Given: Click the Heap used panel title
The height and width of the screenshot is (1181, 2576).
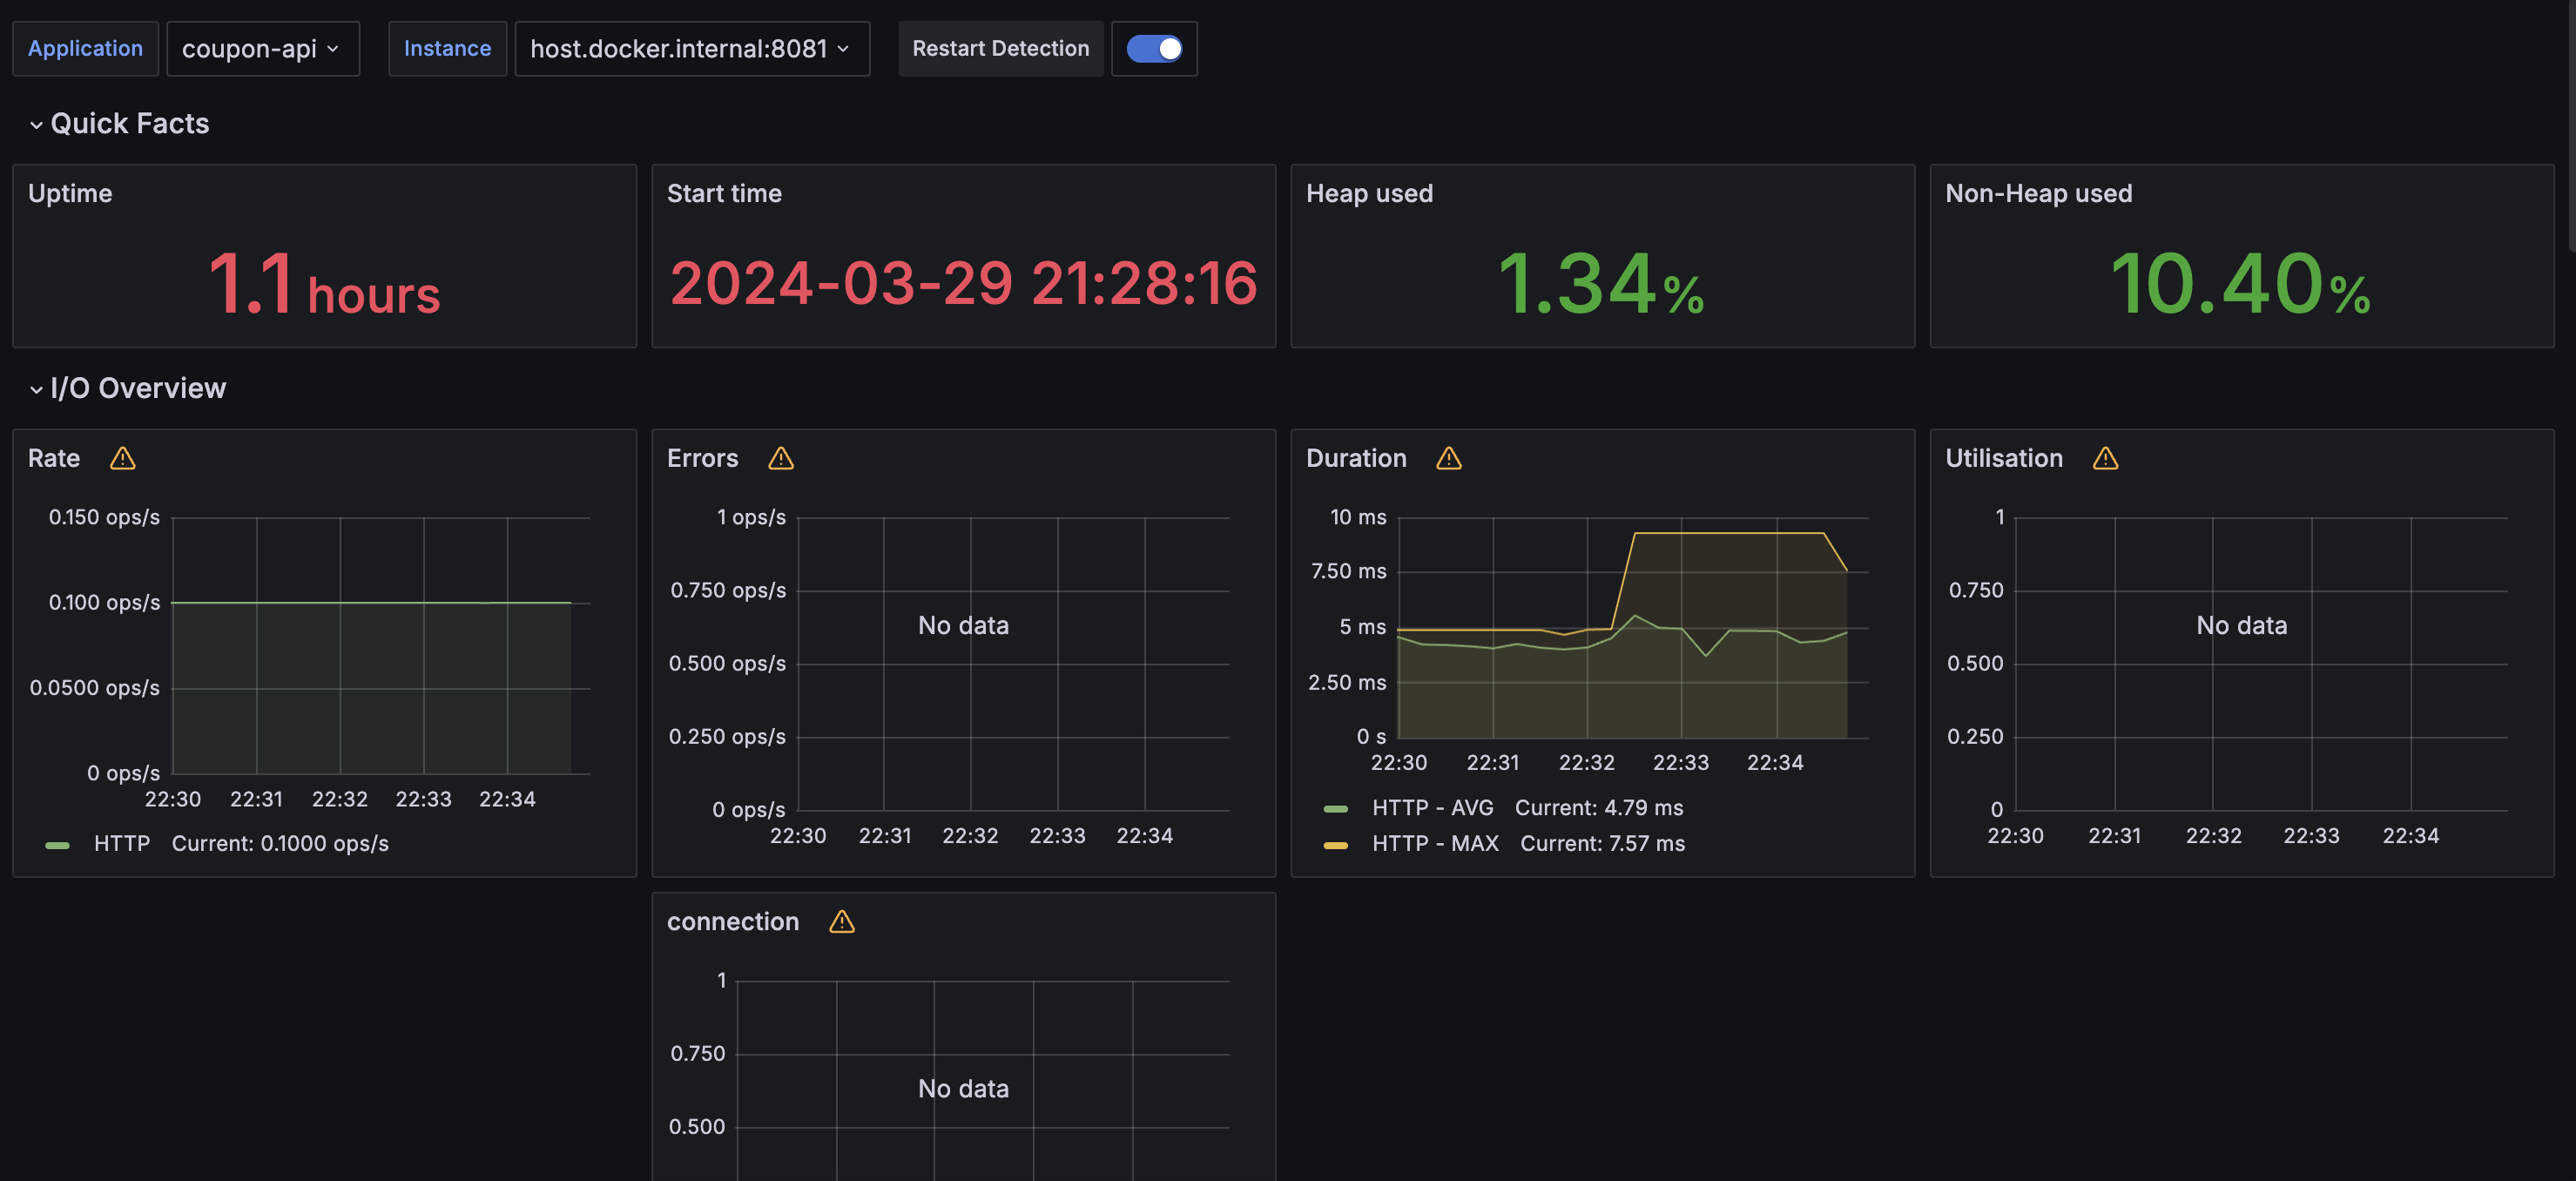Looking at the screenshot, I should click(x=1369, y=193).
